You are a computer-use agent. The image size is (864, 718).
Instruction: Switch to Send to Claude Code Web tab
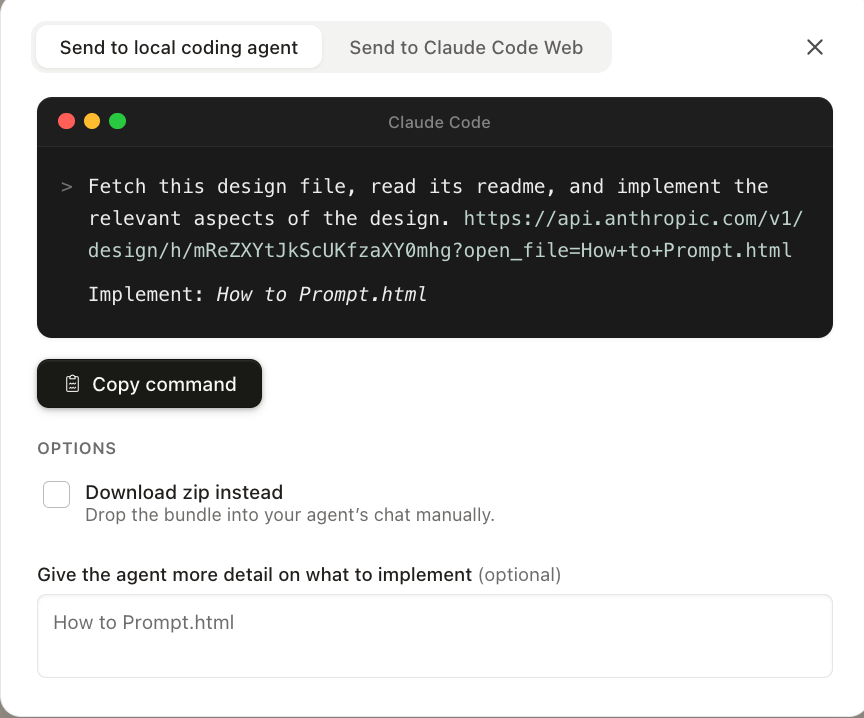point(466,47)
